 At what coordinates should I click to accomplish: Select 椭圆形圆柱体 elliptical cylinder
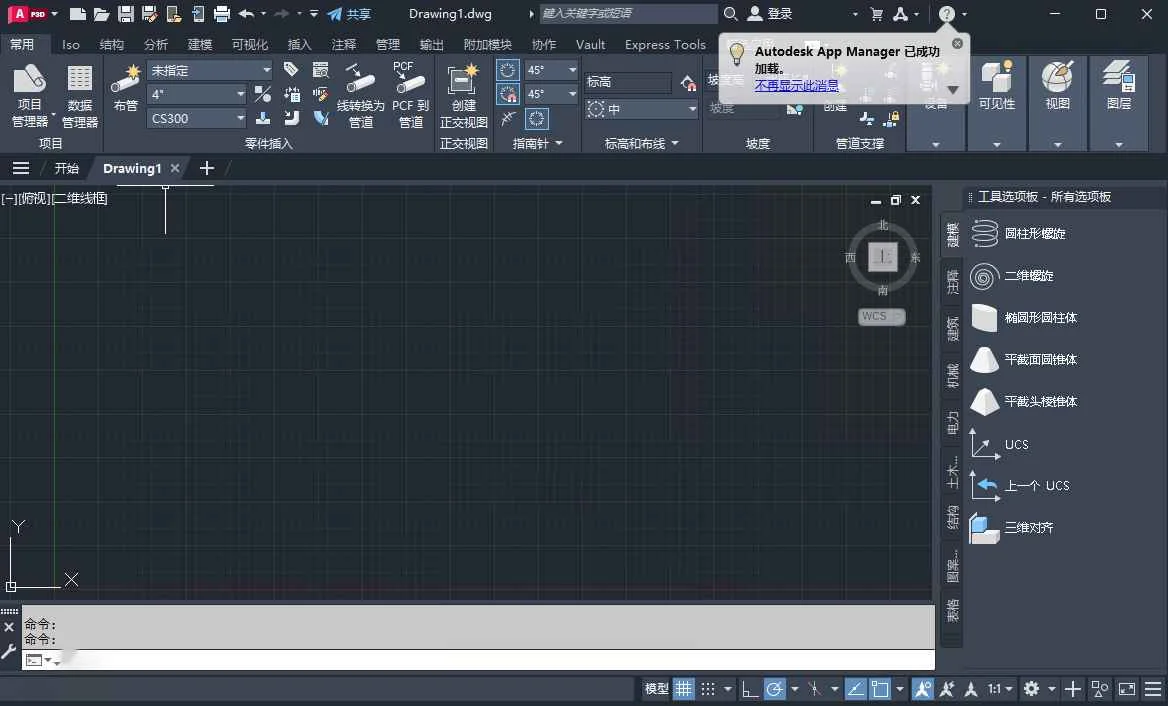(x=1023, y=317)
